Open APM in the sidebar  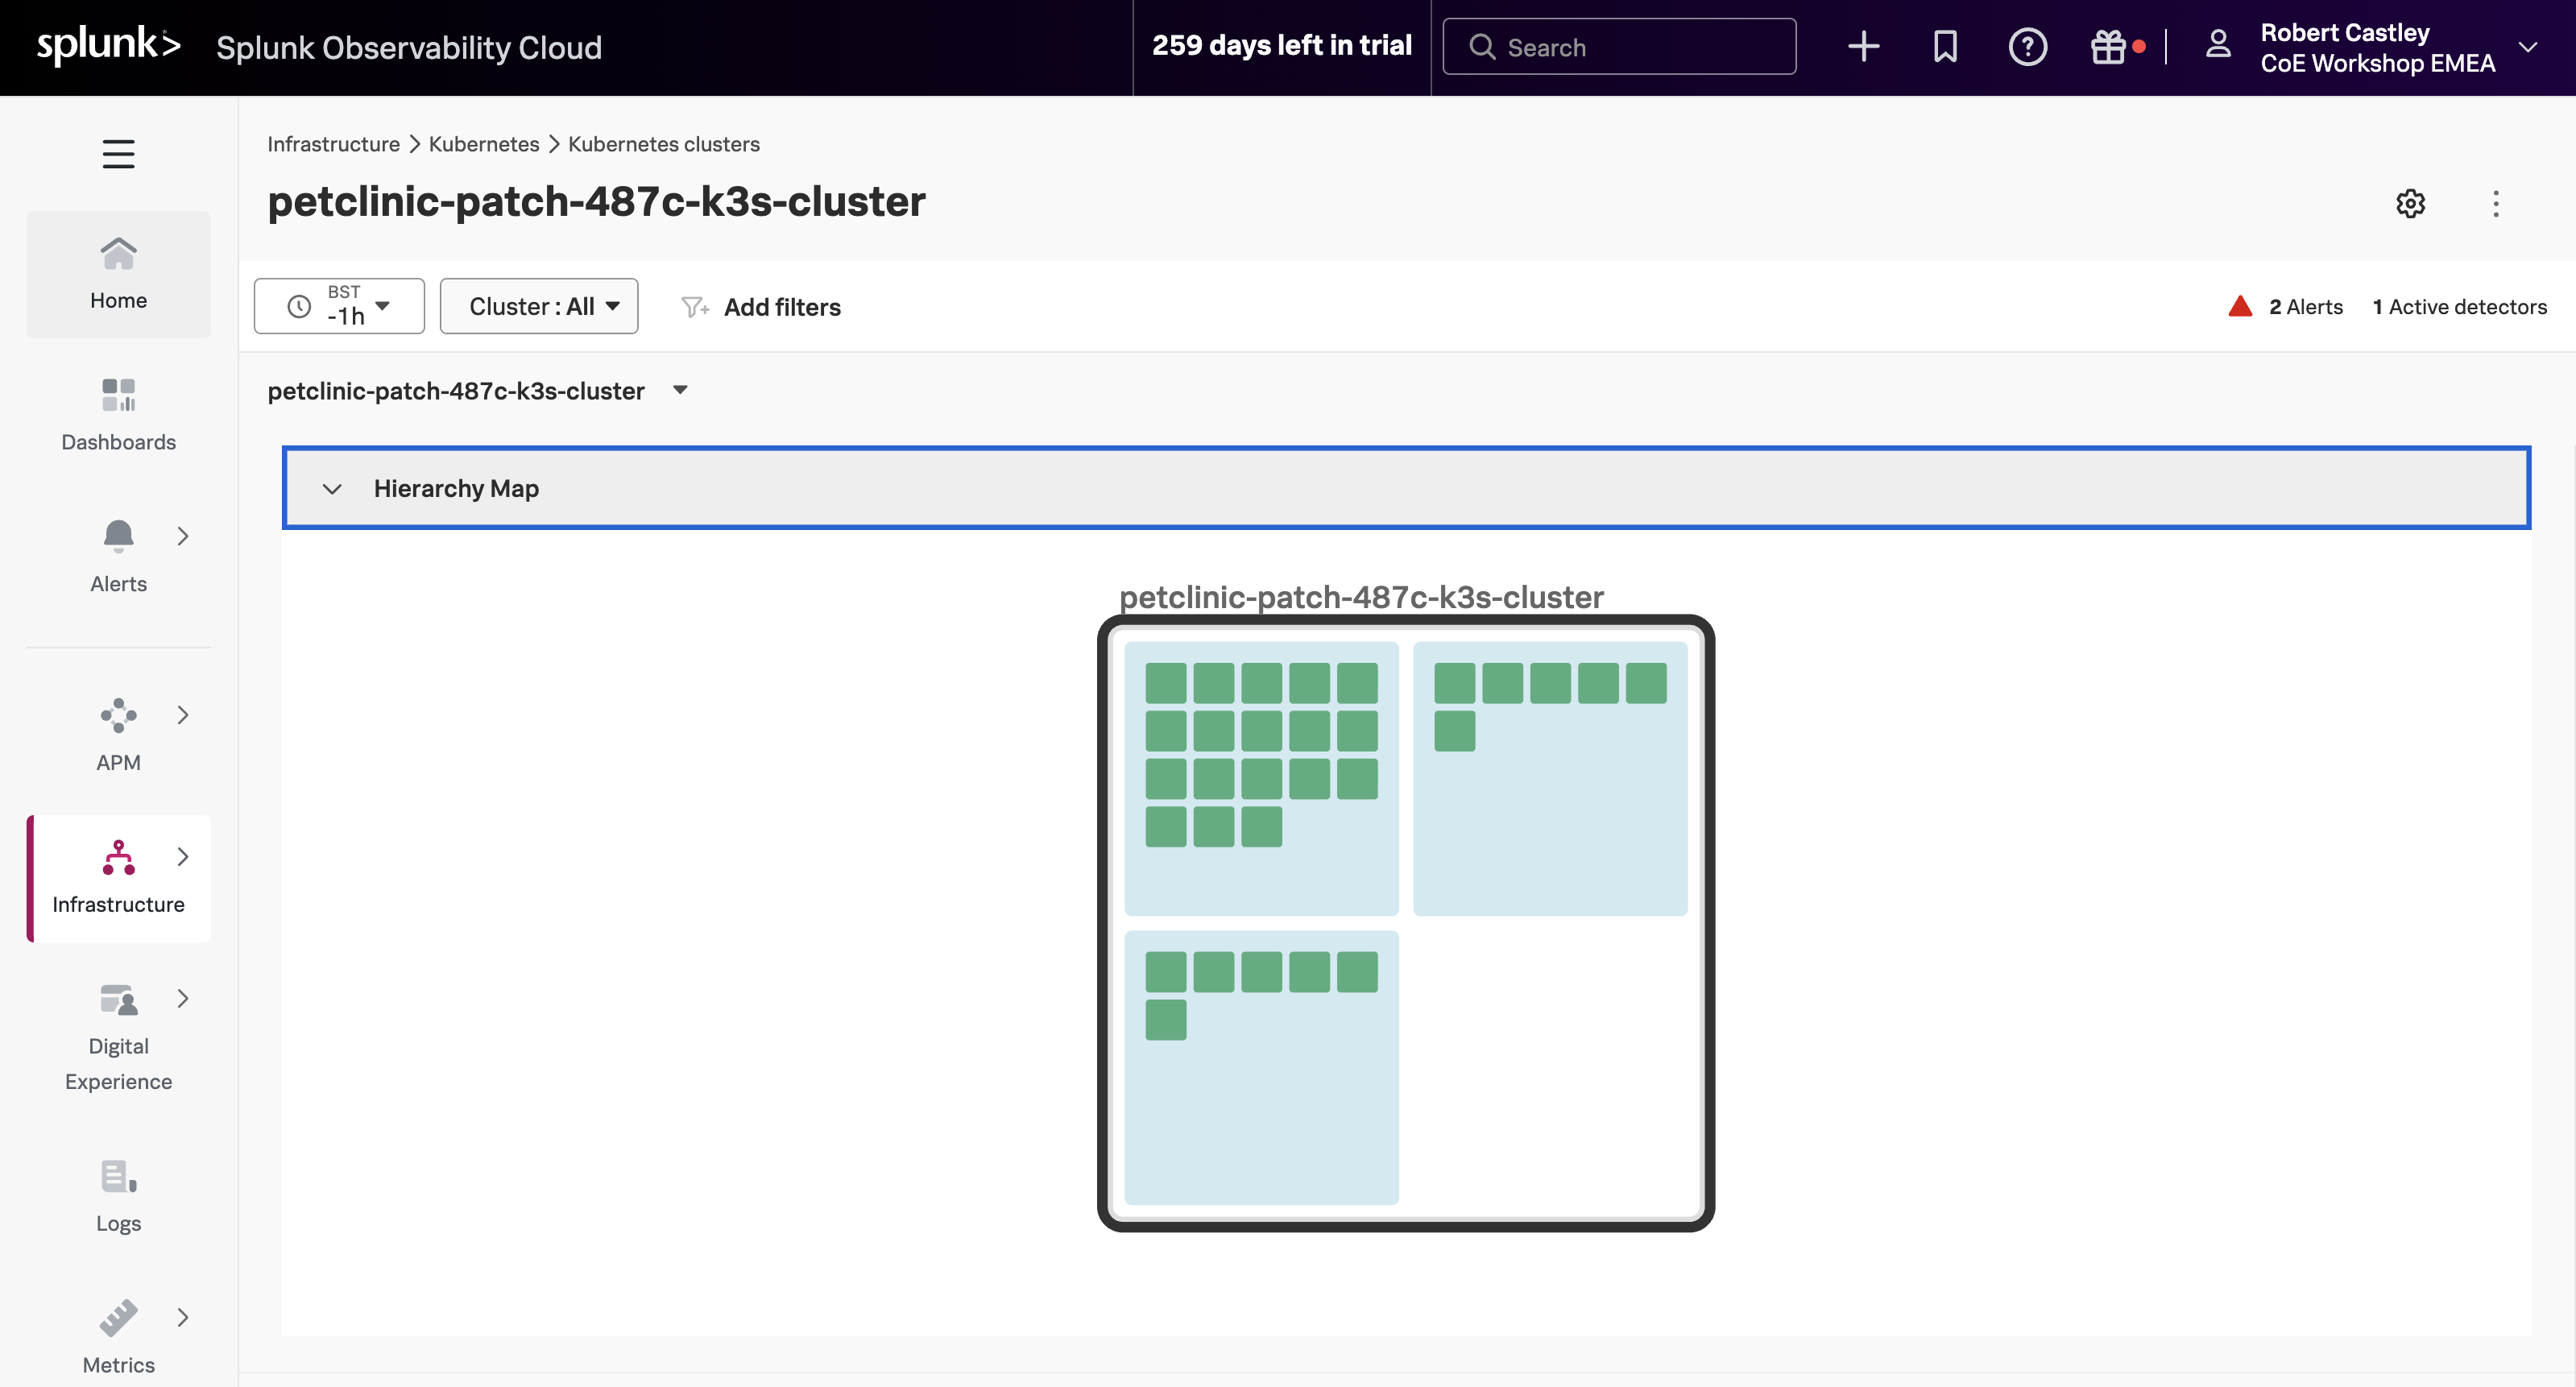pyautogui.click(x=118, y=734)
